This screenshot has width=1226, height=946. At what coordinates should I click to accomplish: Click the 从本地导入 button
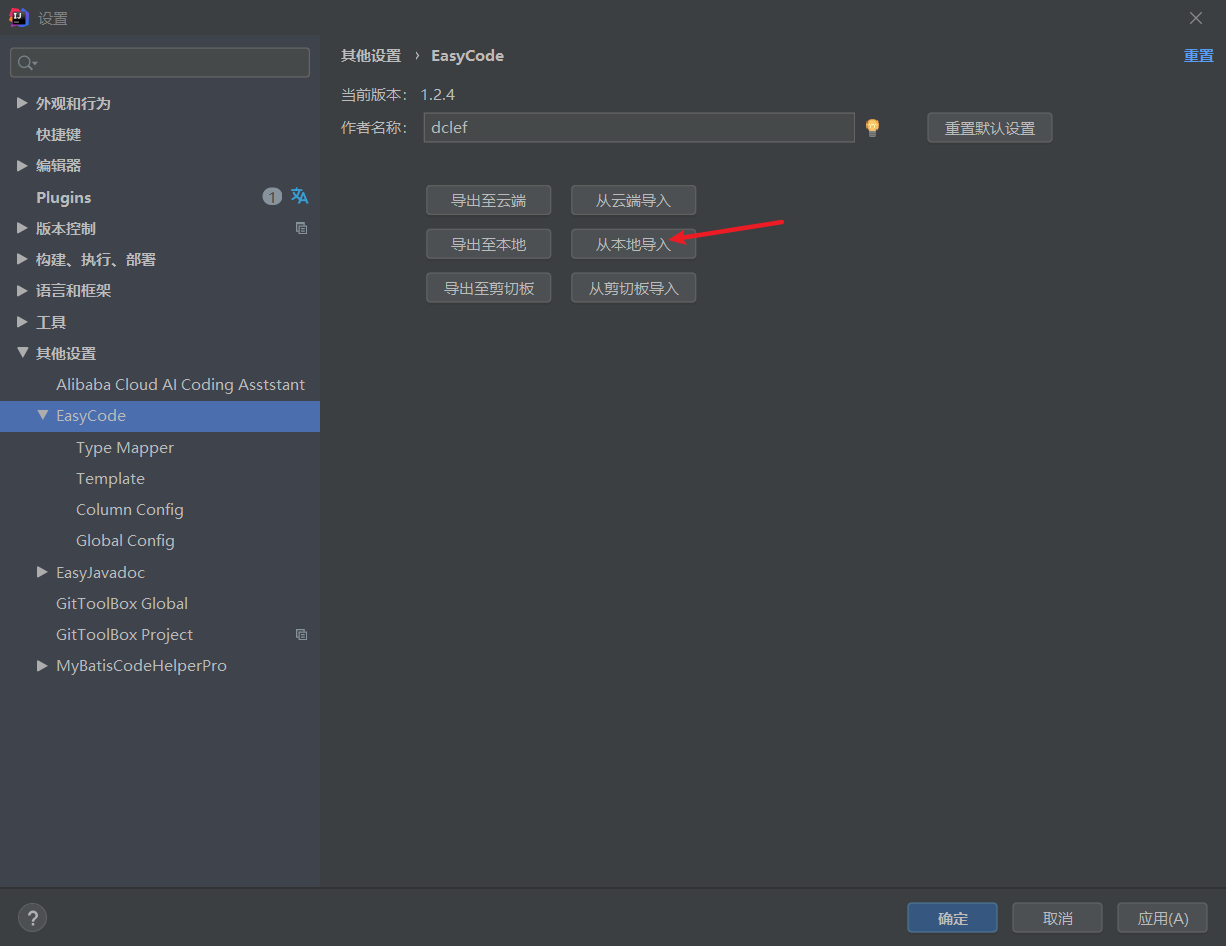[633, 244]
